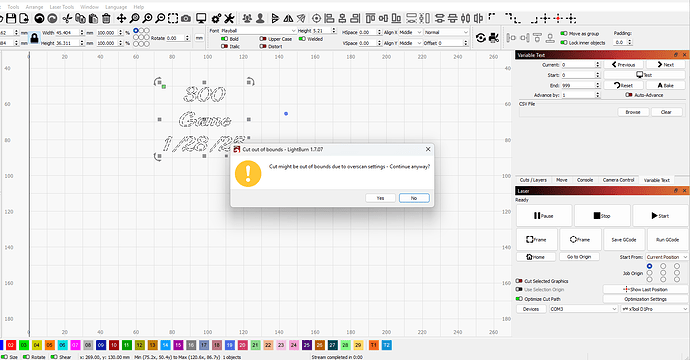Viewport: 690px width, 360px height.
Task: Toggle the Bold text switch
Action: click(224, 39)
